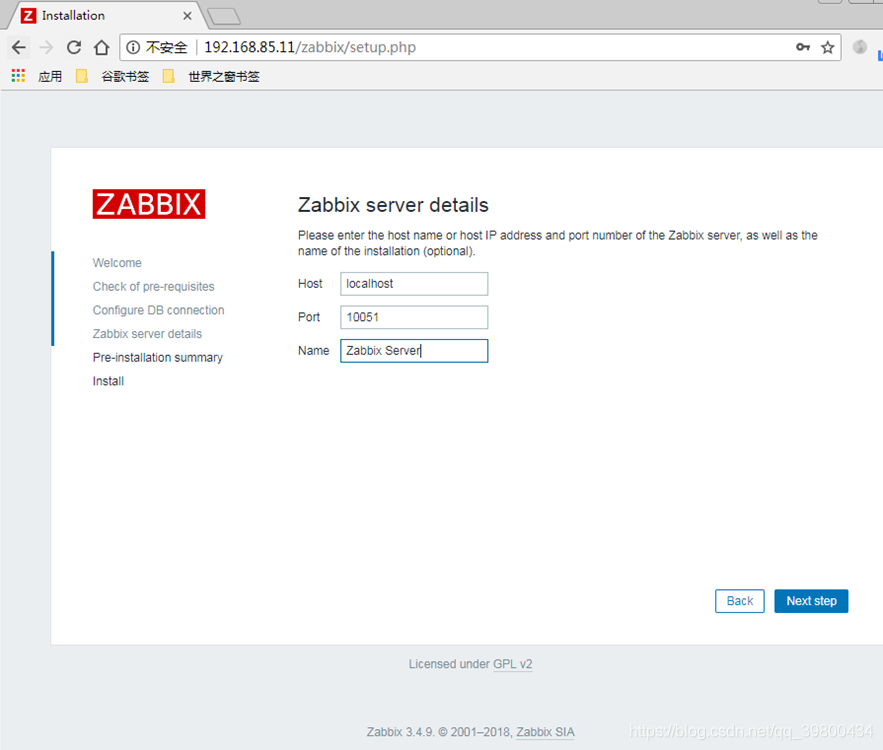
Task: Click the Name label
Action: coord(313,351)
